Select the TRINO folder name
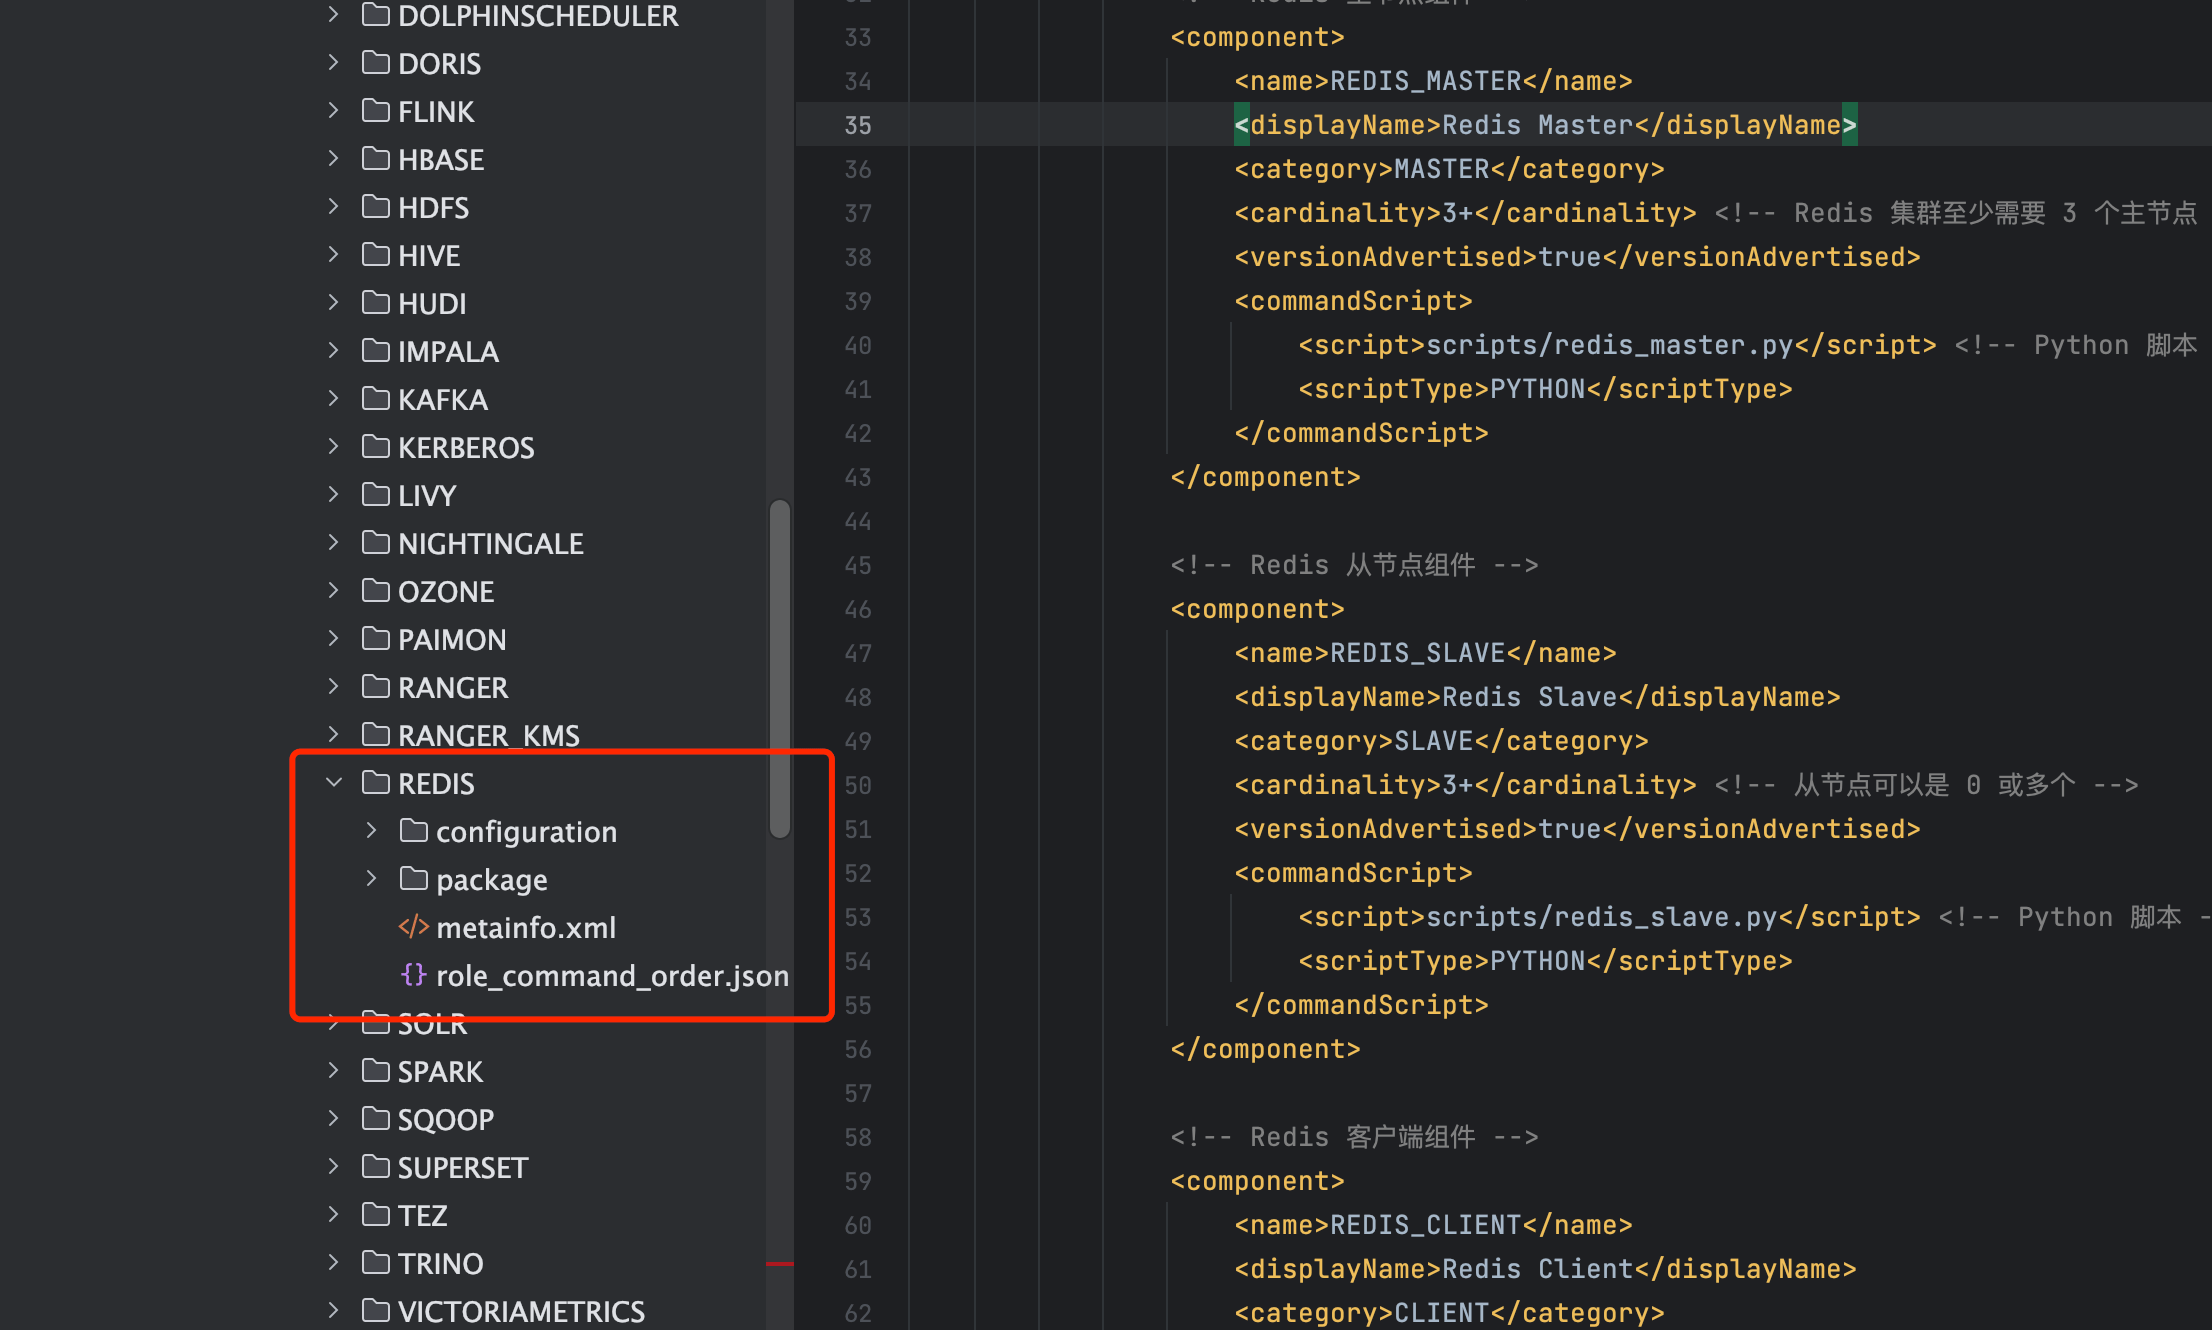2212x1330 pixels. [x=440, y=1264]
